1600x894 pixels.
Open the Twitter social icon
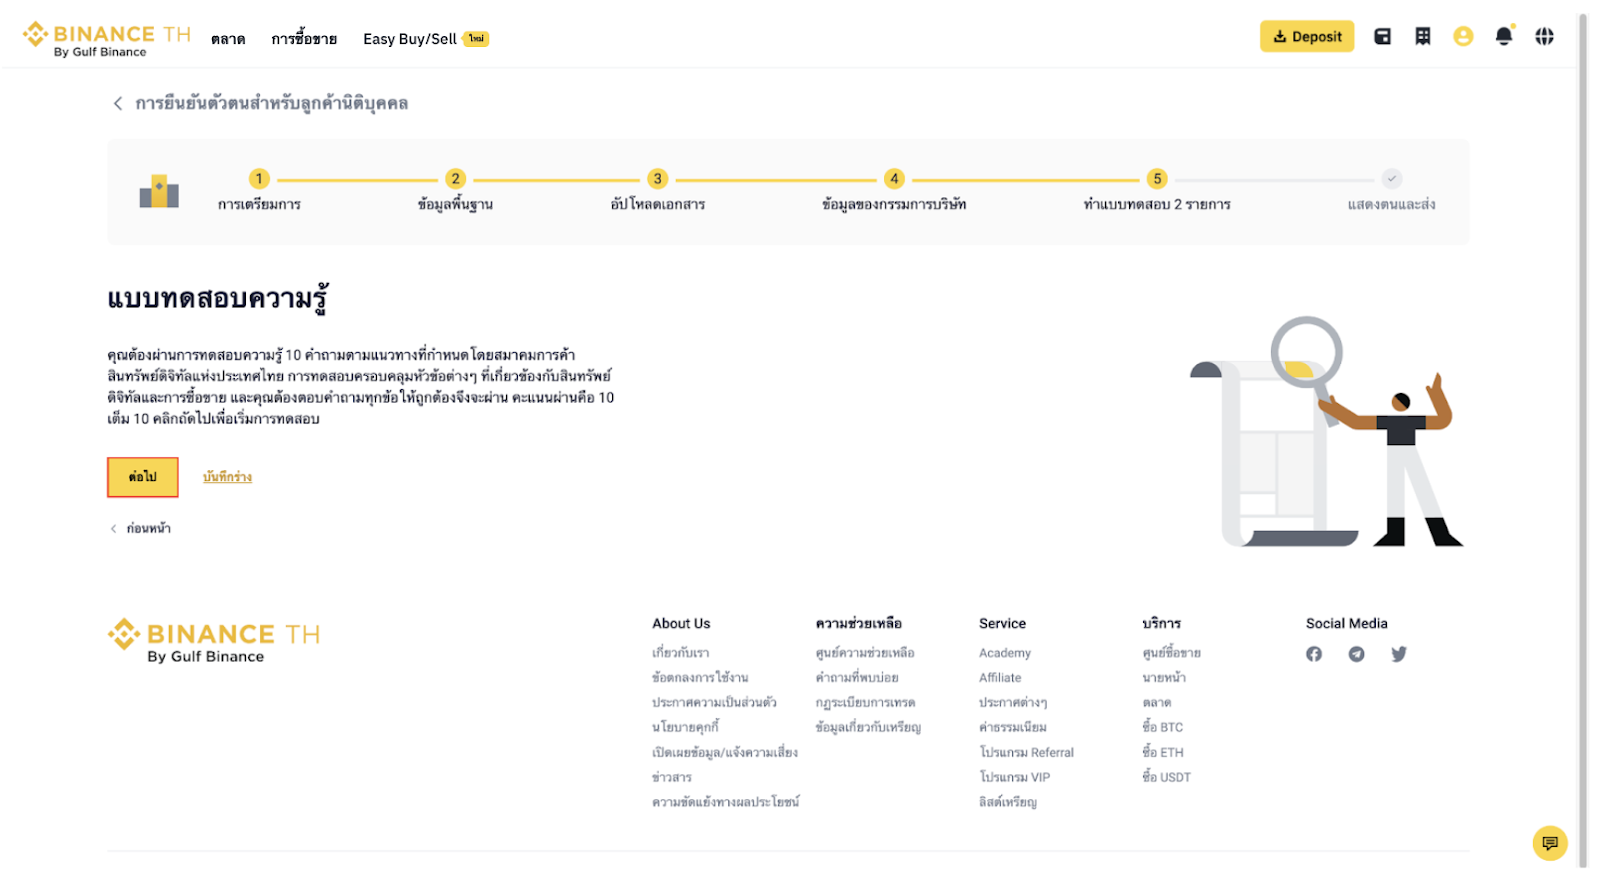coord(1398,654)
